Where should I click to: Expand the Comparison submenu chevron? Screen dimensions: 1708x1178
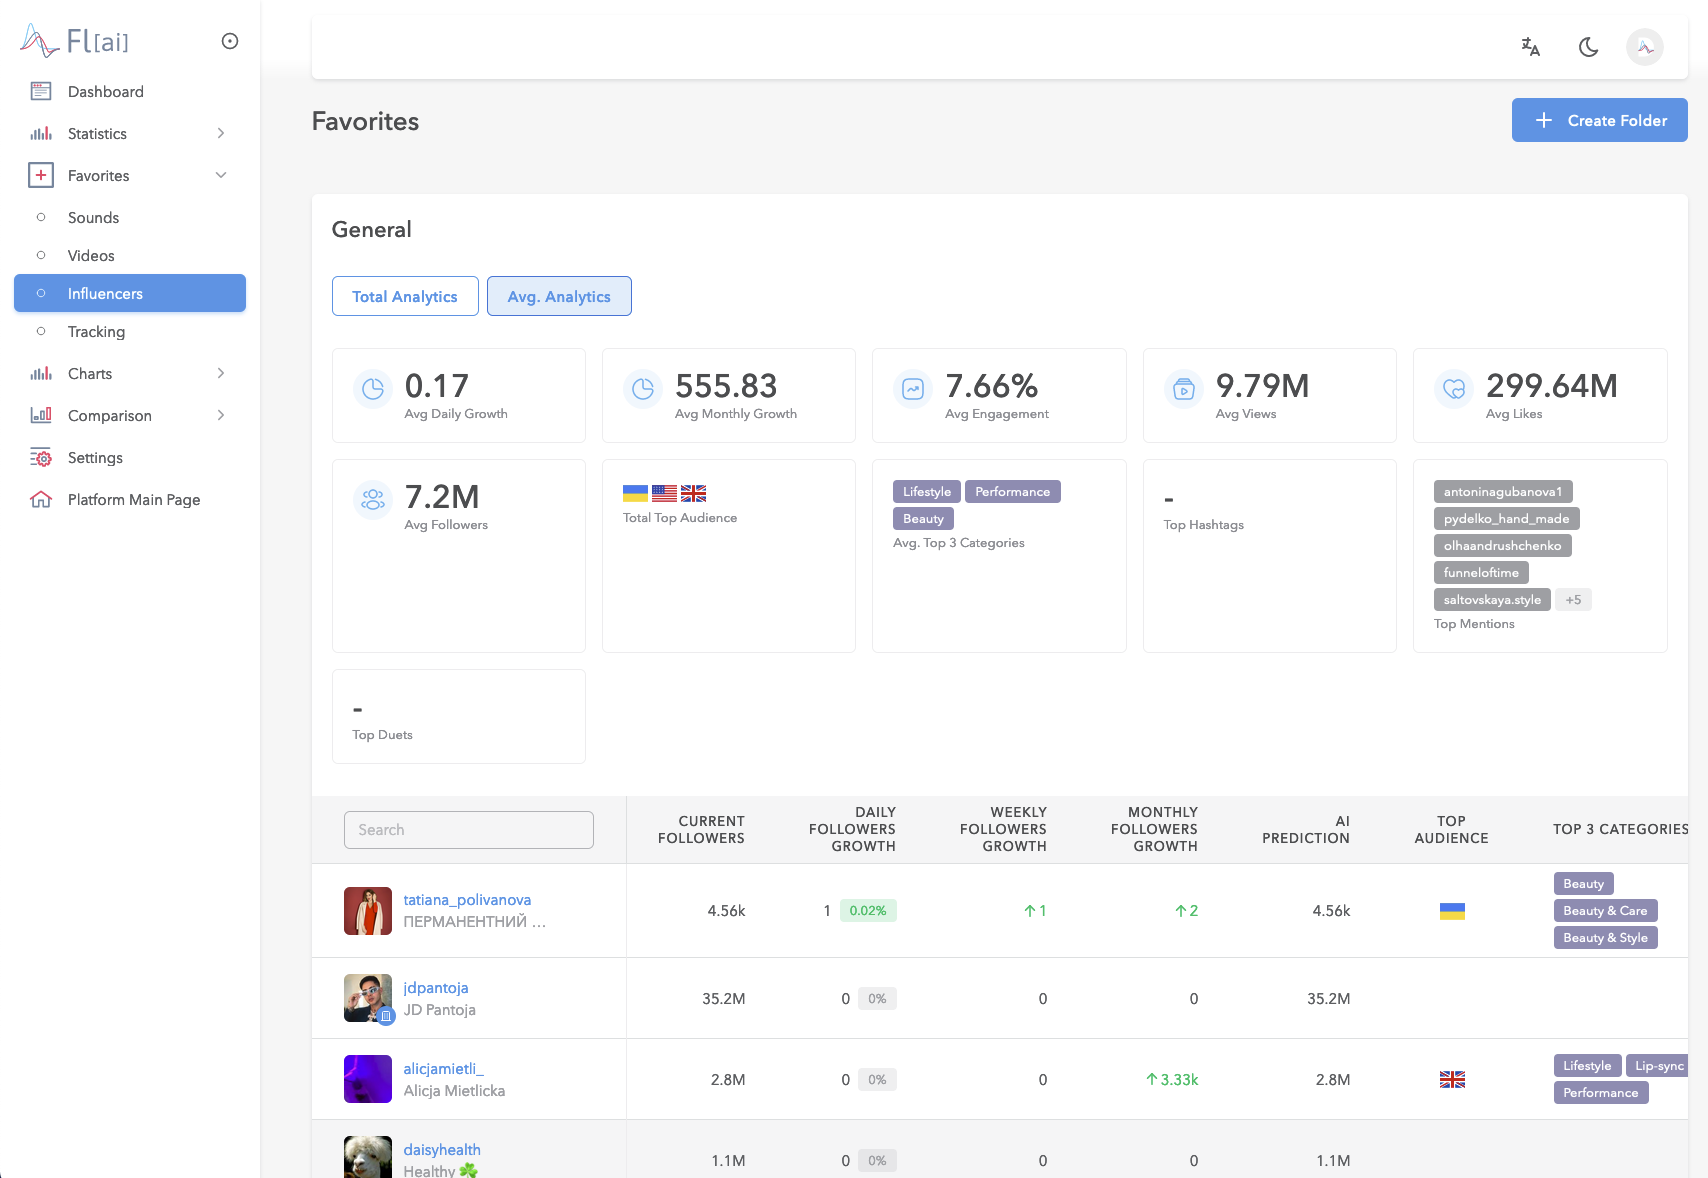click(221, 416)
